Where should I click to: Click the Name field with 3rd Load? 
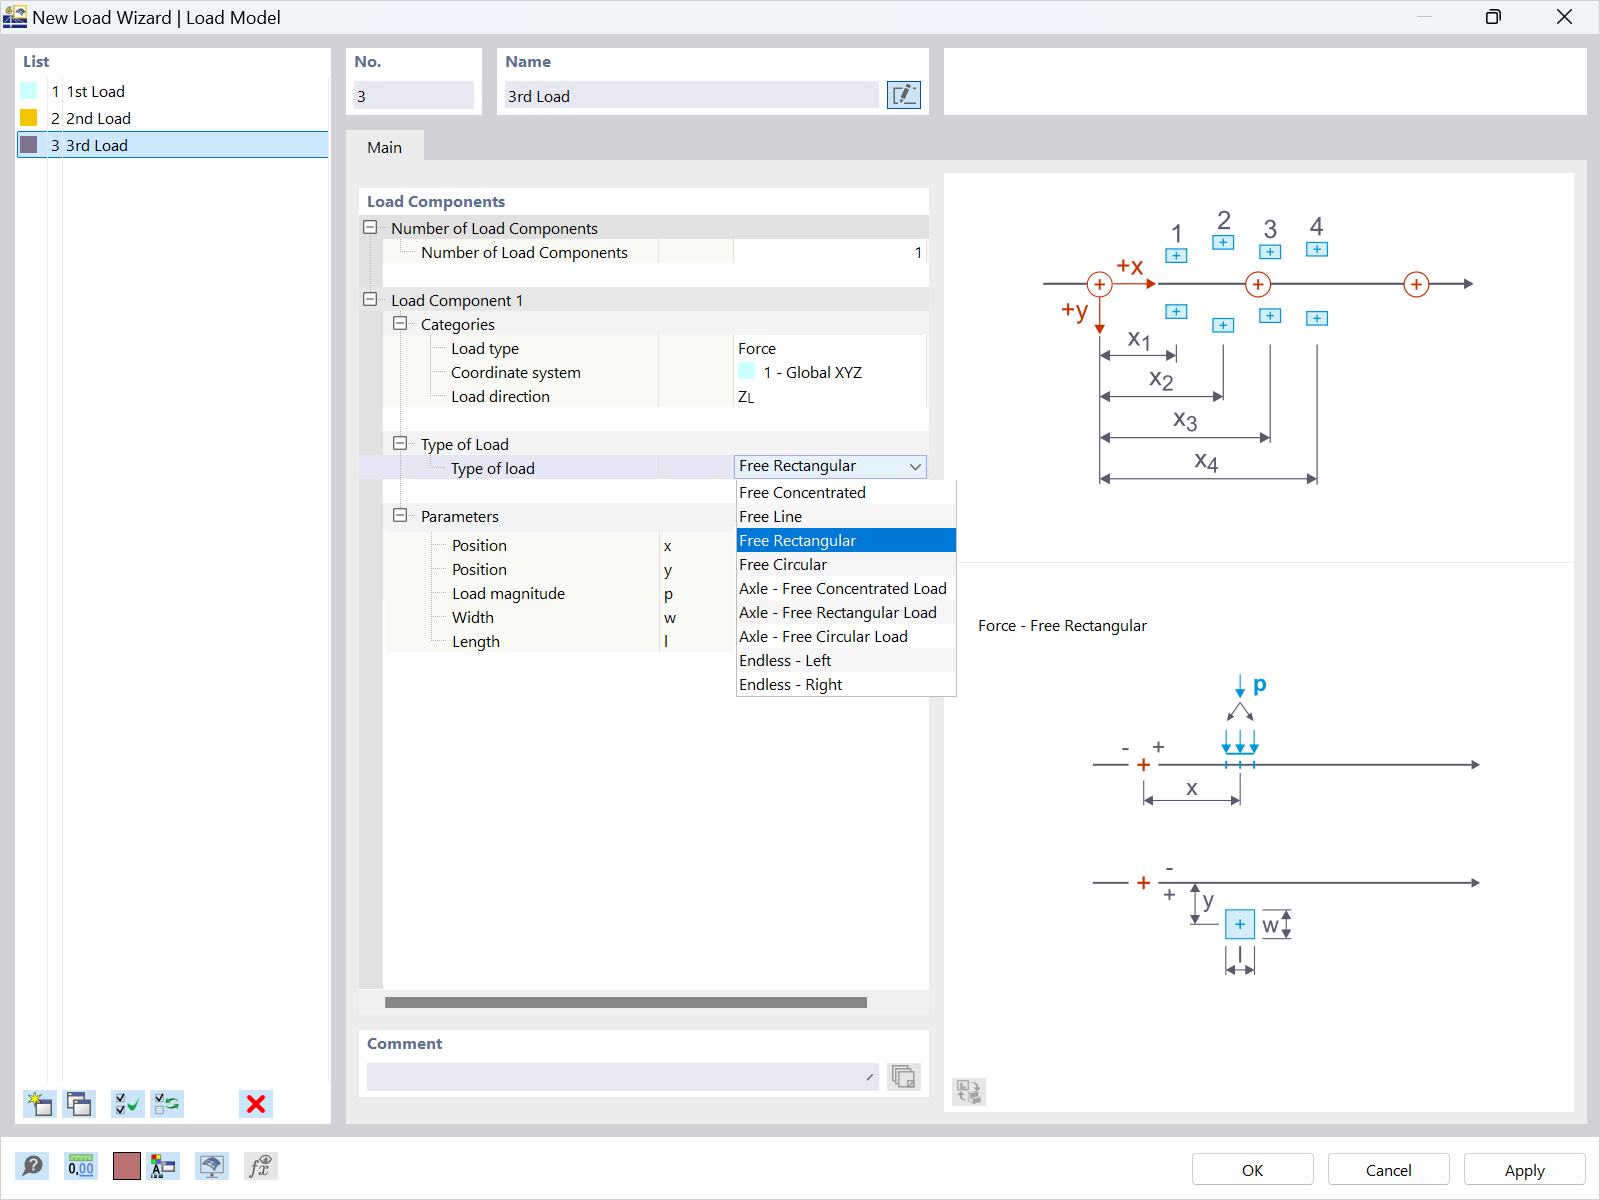coord(691,96)
